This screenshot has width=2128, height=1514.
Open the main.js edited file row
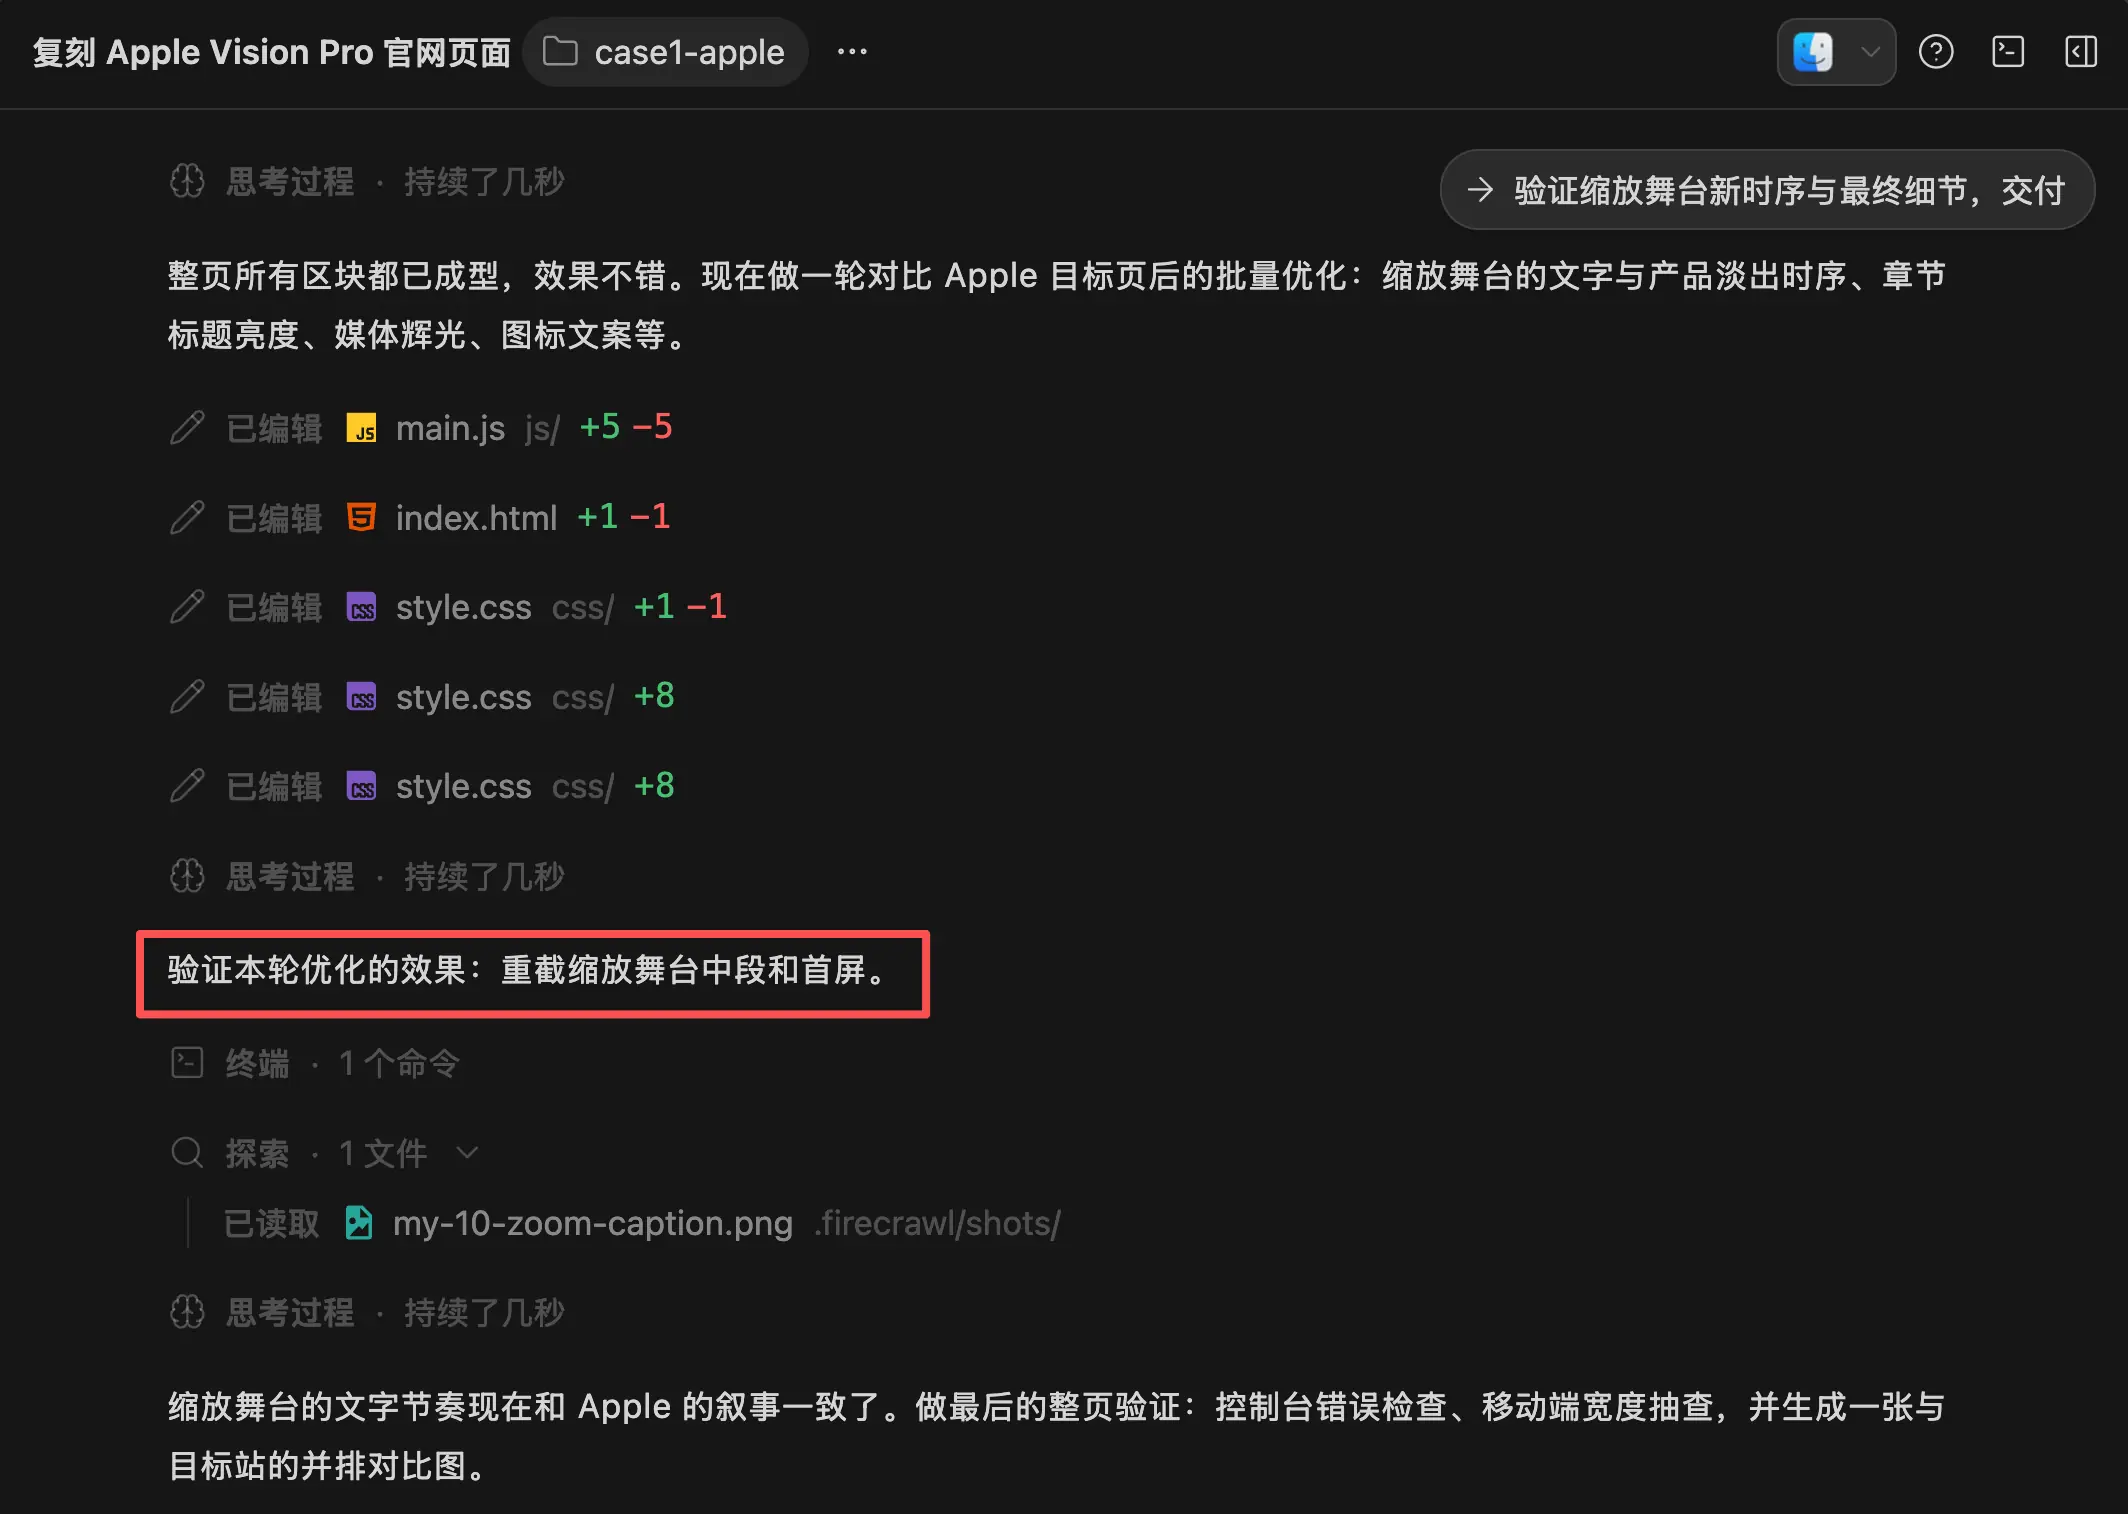(x=421, y=428)
